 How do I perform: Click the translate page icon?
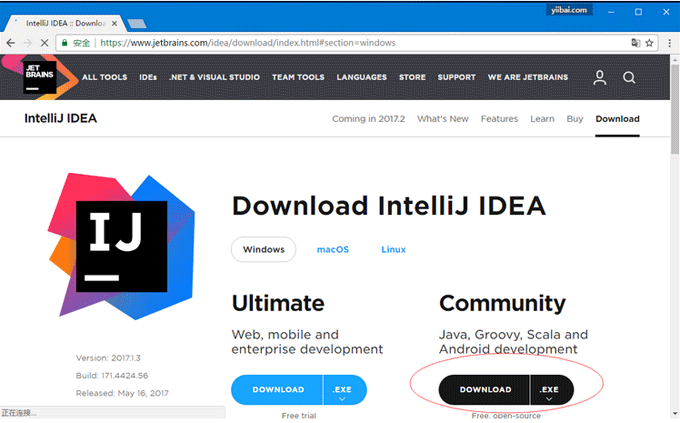(x=634, y=43)
